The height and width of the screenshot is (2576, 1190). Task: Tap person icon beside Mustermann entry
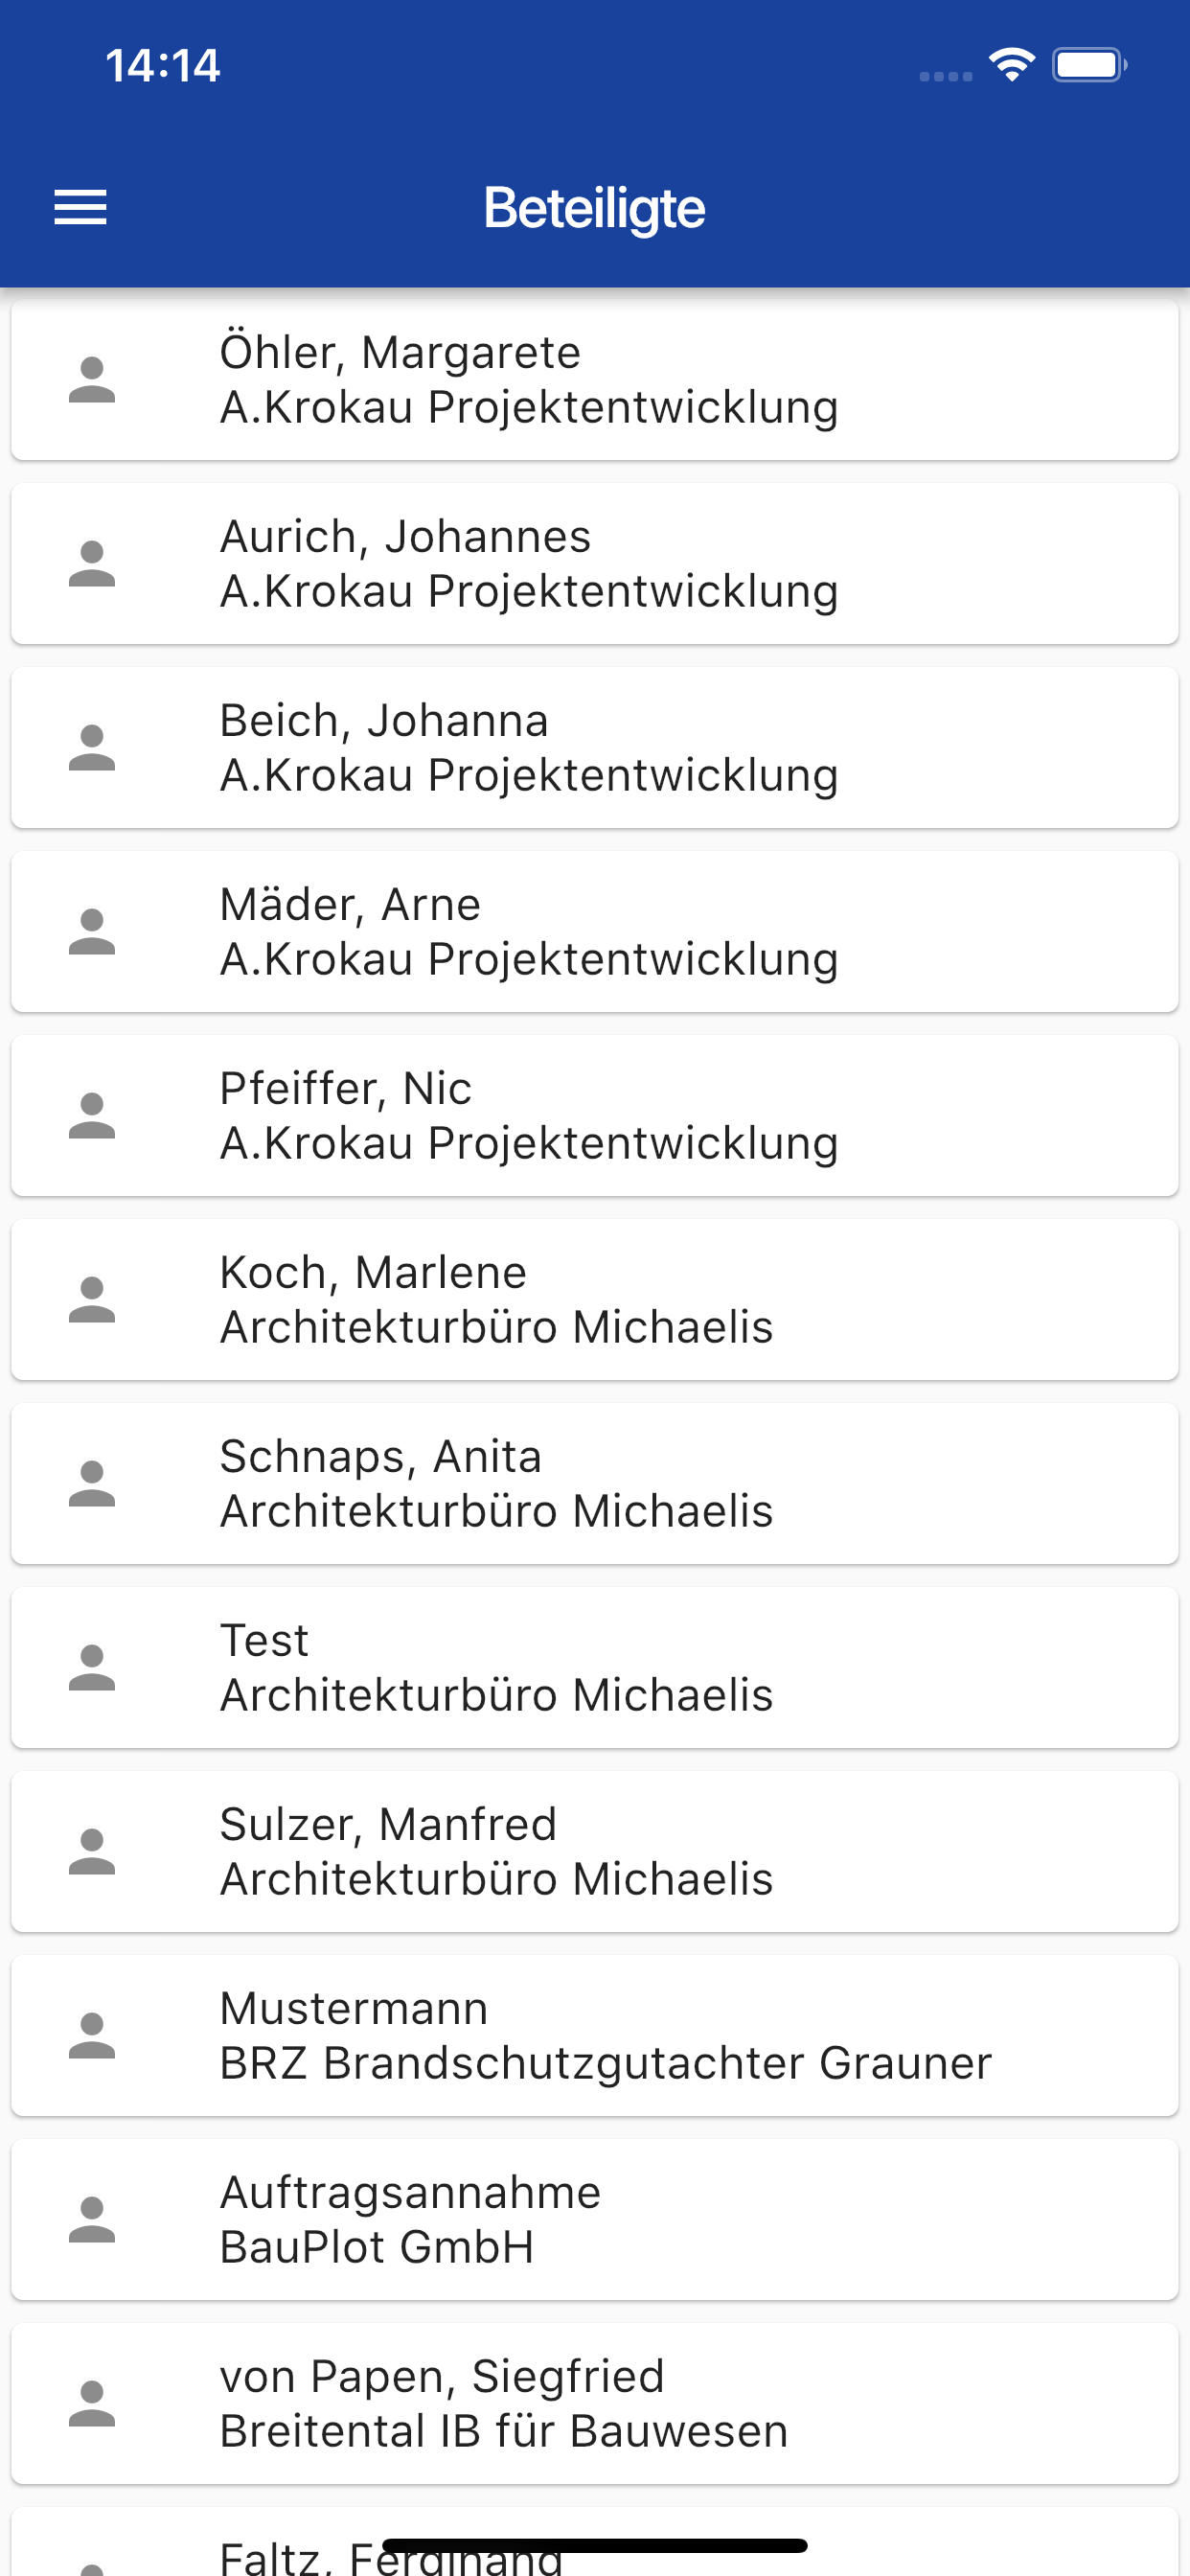coord(92,2036)
